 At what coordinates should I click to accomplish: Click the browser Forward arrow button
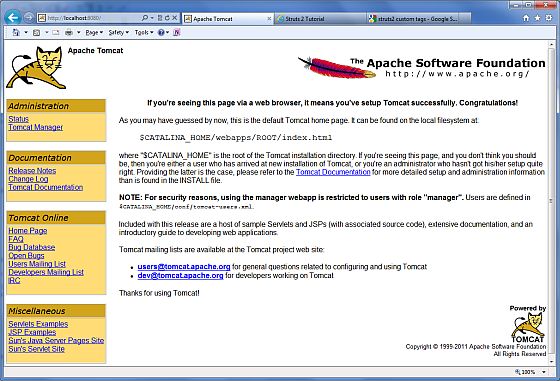(29, 17)
